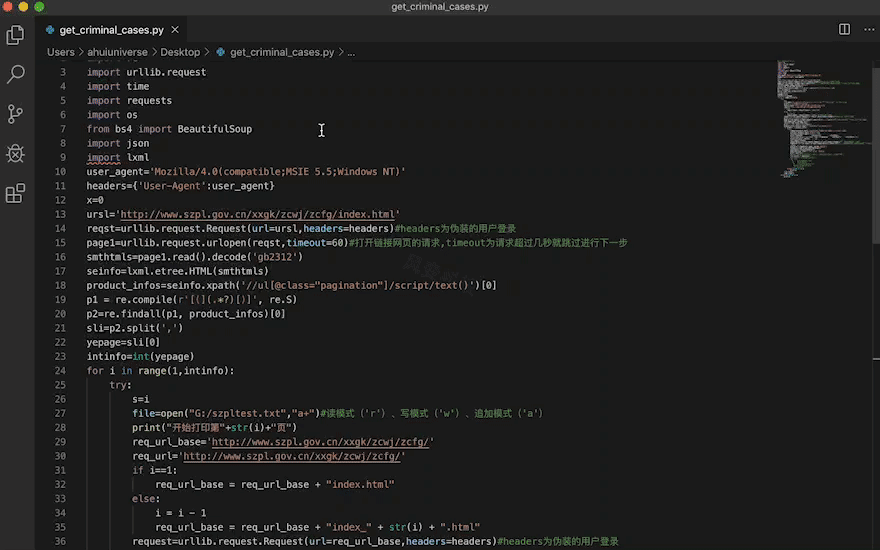Click the window title get_criminal_cases.py
Image resolution: width=880 pixels, height=550 pixels.
point(440,7)
